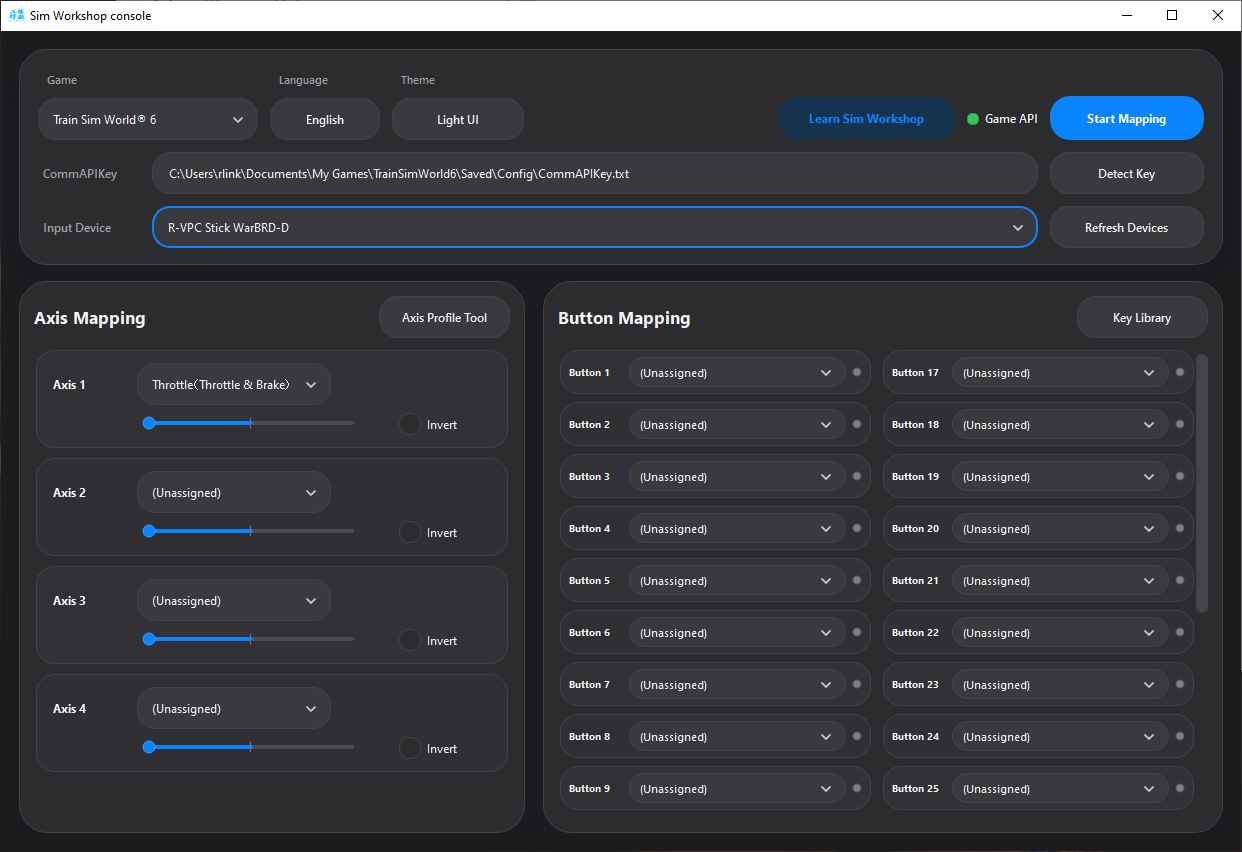The width and height of the screenshot is (1242, 852).
Task: Click the Sim Workshop app icon in title bar
Action: click(x=16, y=15)
